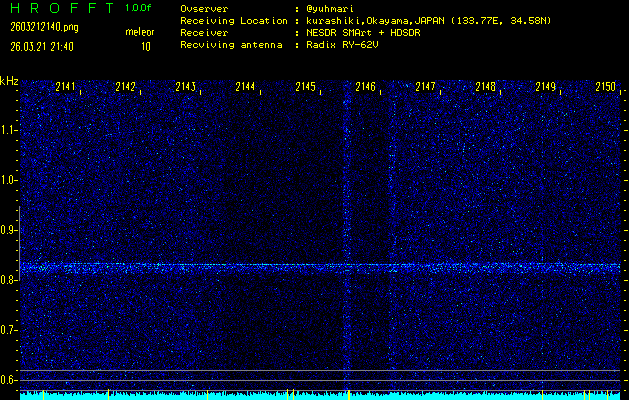The height and width of the screenshot is (400, 629).
Task: Click the meteor count value 10
Action: click(x=146, y=46)
